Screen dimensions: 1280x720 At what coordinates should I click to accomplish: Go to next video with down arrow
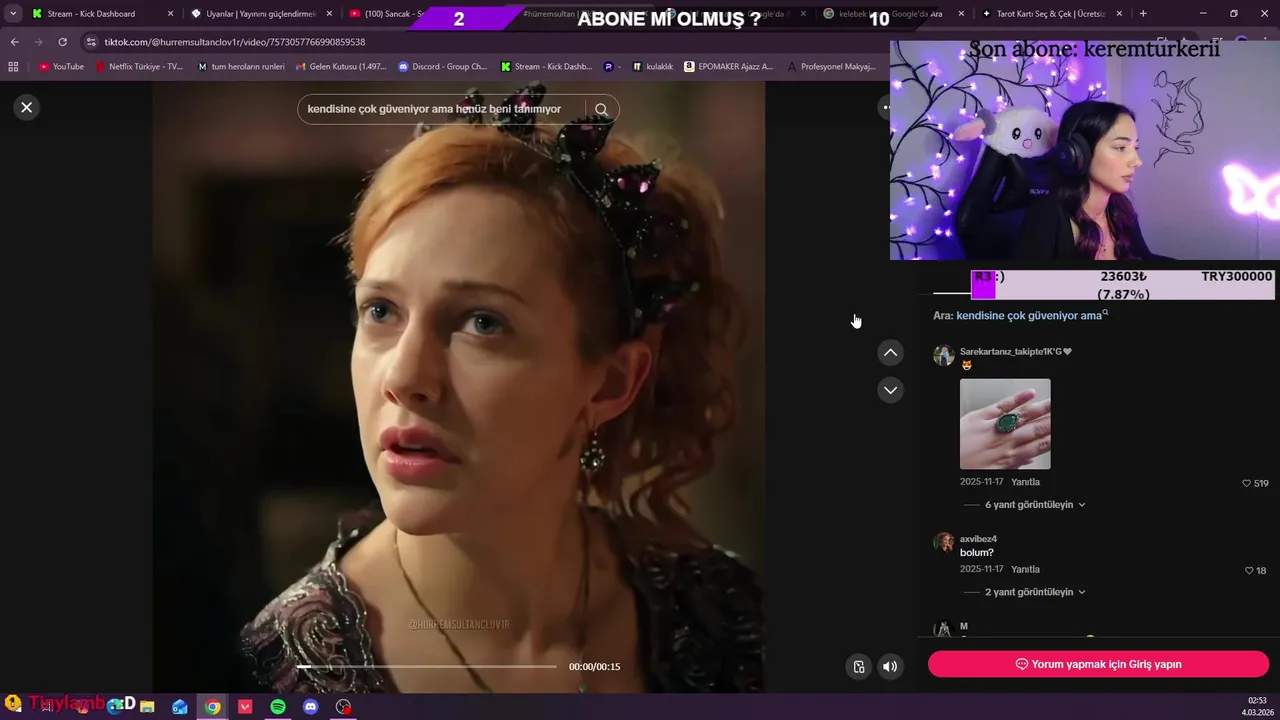(890, 390)
